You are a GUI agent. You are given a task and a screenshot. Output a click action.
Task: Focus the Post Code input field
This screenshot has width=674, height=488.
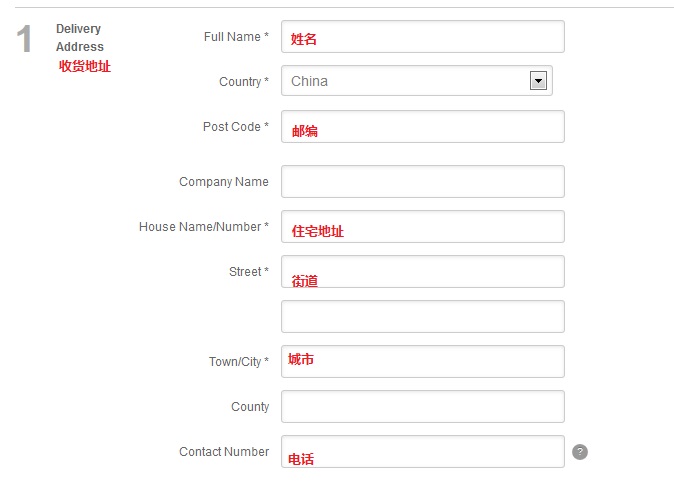click(x=423, y=126)
